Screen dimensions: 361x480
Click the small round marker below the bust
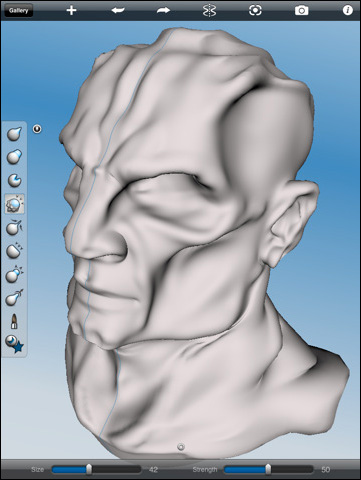[x=181, y=447]
